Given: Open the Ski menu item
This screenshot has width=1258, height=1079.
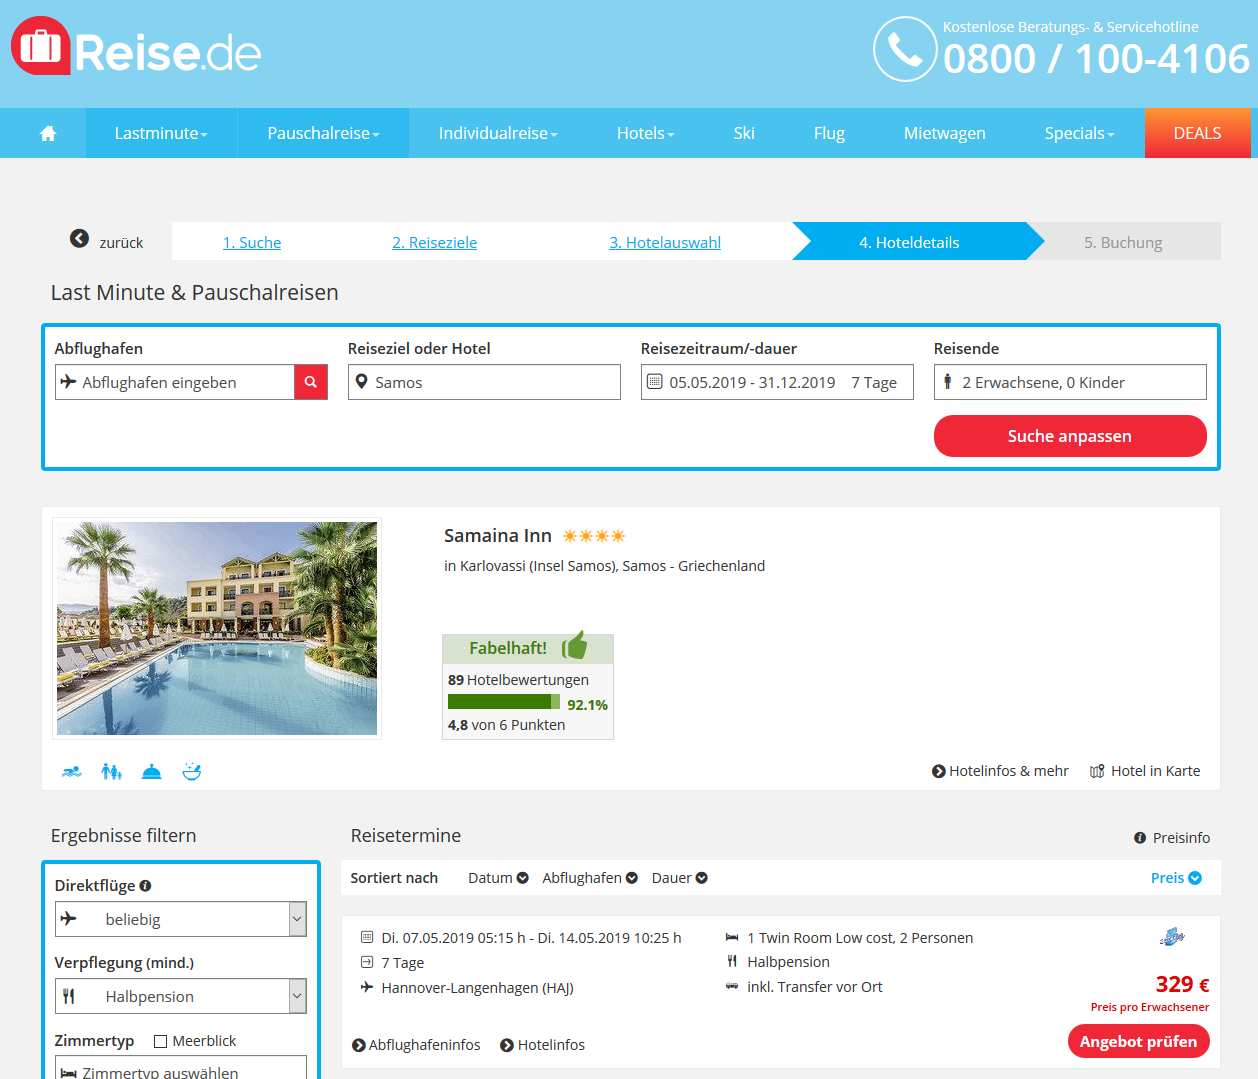Looking at the screenshot, I should 744,133.
